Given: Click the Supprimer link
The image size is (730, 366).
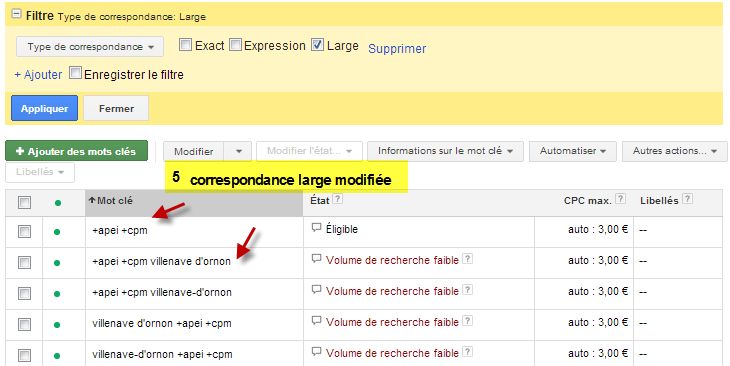Looking at the screenshot, I should pos(397,48).
